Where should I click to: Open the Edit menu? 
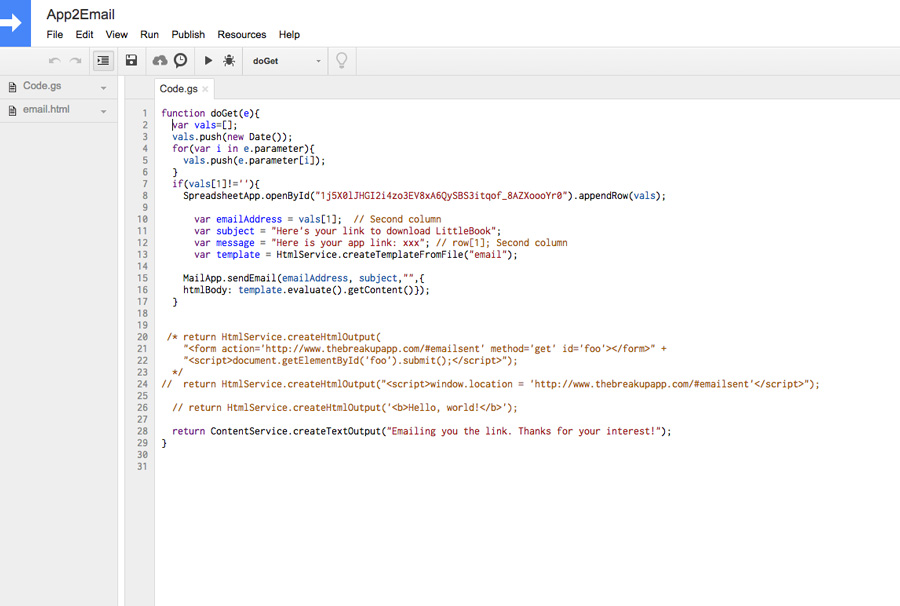[84, 34]
